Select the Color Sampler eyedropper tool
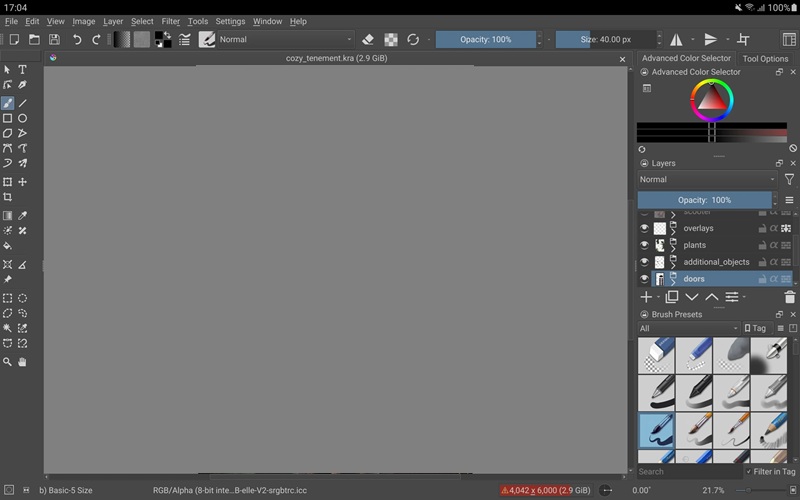The height and width of the screenshot is (500, 800). point(22,215)
